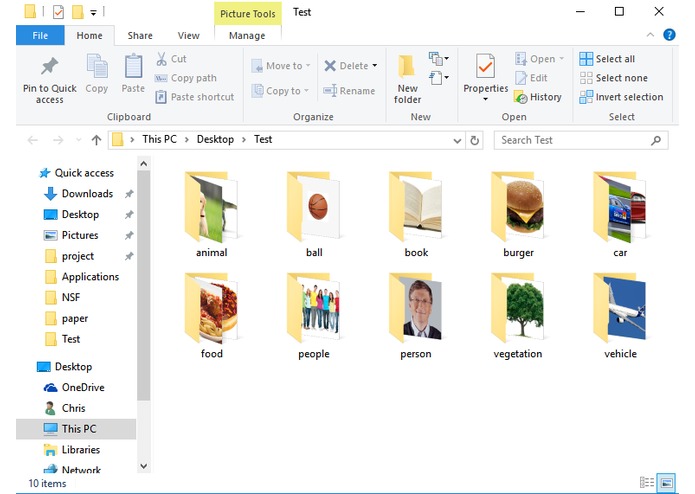Select This PC in navigation pane

[75, 429]
